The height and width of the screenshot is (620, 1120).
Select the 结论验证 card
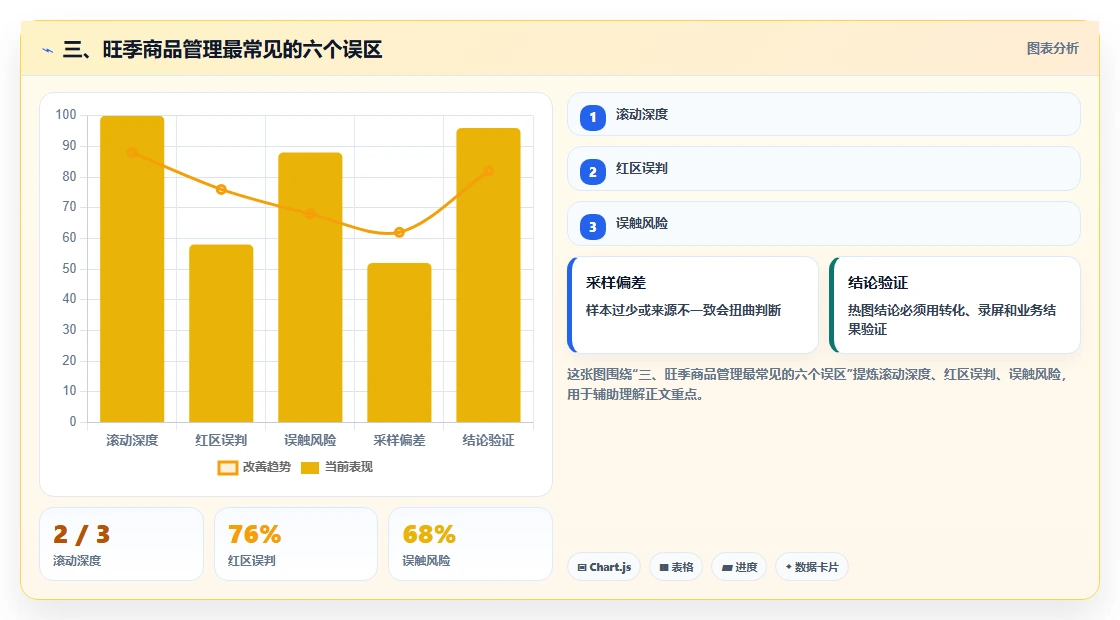[955, 305]
